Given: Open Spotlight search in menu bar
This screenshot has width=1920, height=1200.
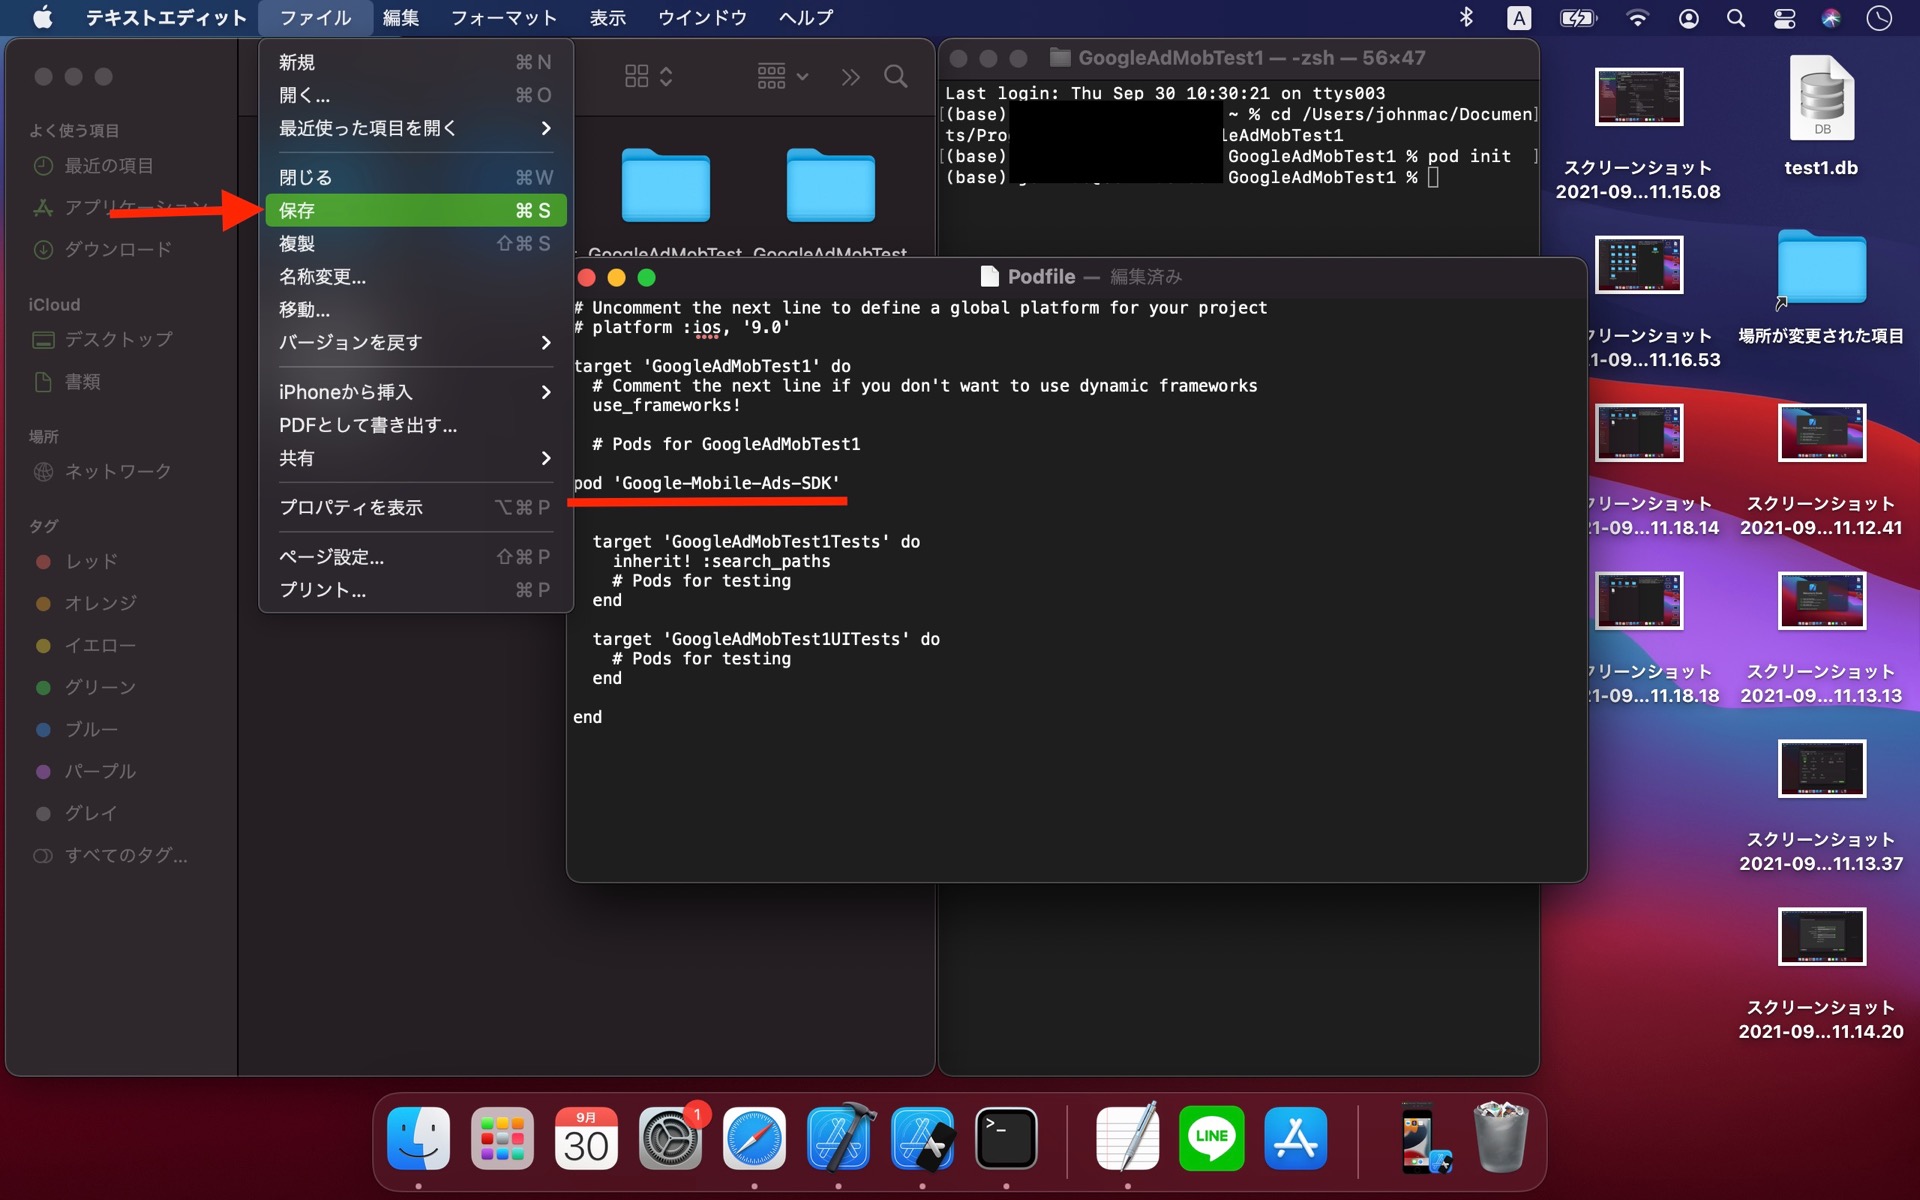Looking at the screenshot, I should point(1736,18).
